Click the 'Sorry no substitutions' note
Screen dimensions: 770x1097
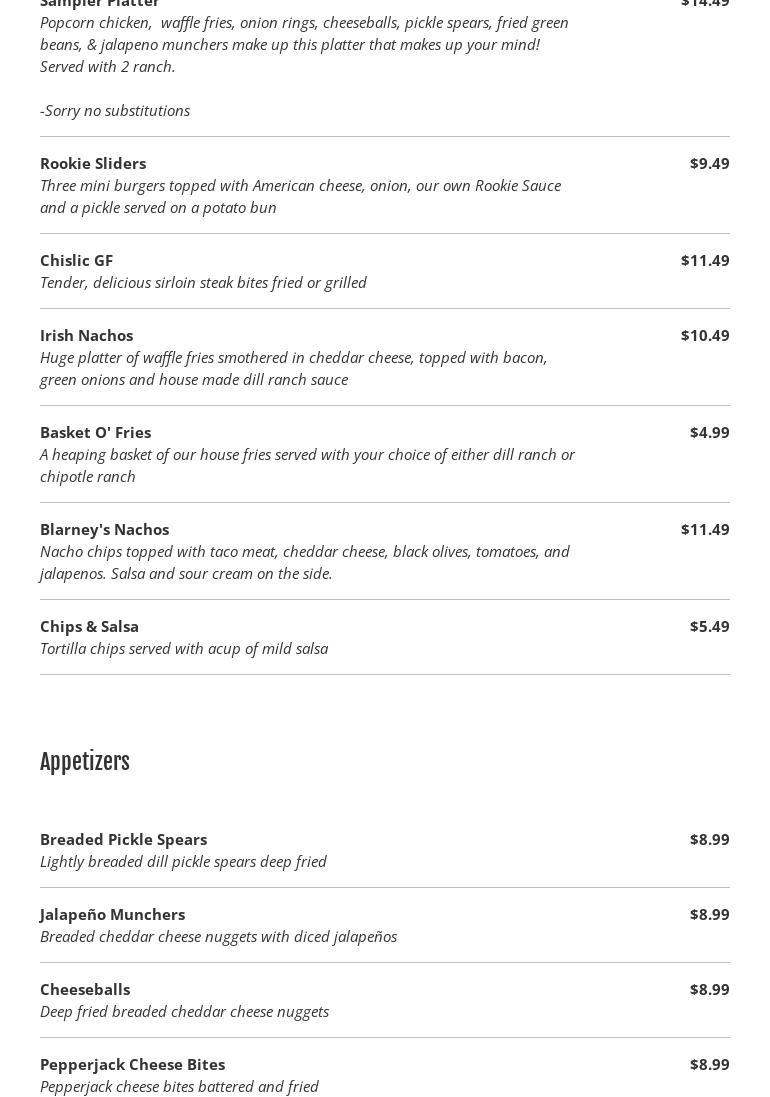tap(115, 110)
